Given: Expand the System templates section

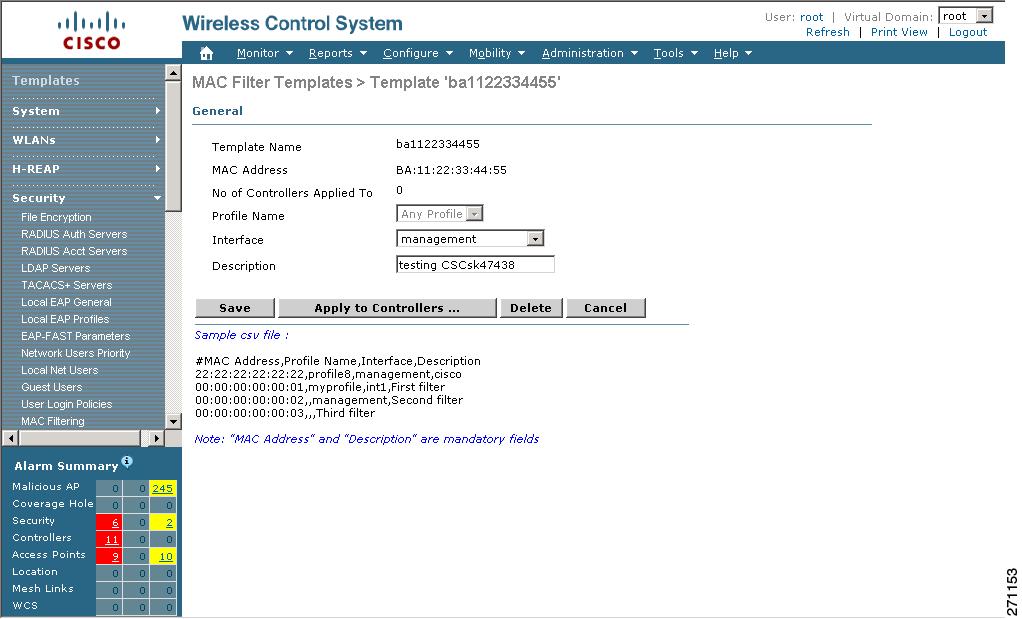Looking at the screenshot, I should tap(86, 111).
